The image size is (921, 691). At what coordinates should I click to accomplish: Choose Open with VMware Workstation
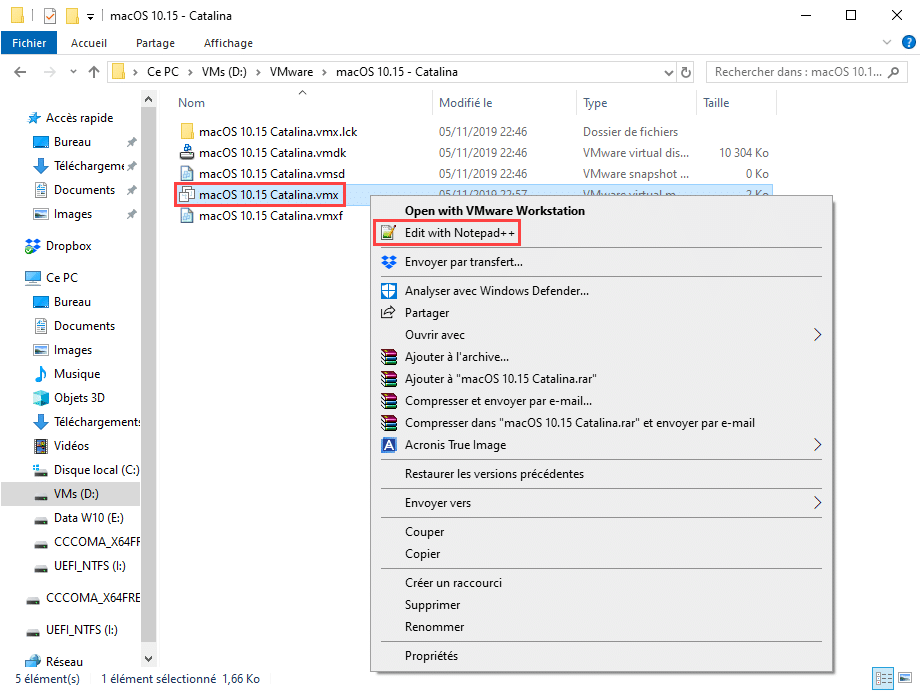(495, 211)
